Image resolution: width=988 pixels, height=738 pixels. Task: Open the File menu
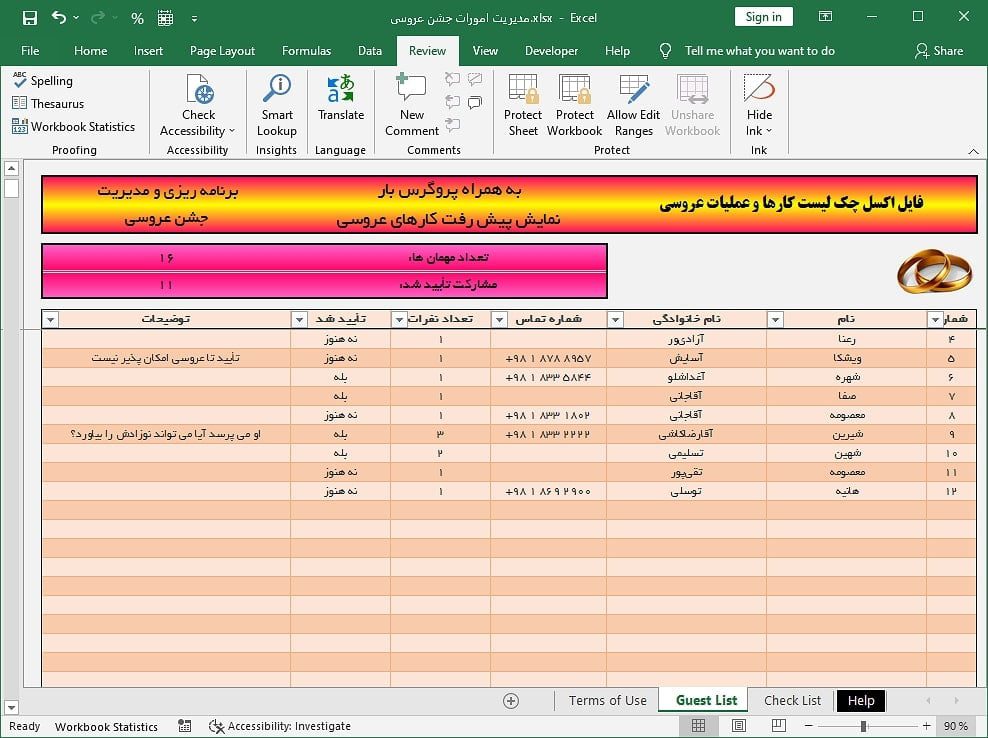(x=30, y=51)
